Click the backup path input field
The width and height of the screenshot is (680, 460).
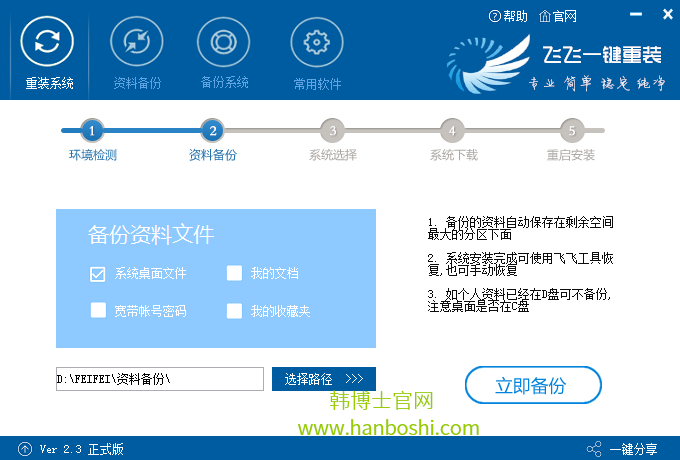point(159,379)
